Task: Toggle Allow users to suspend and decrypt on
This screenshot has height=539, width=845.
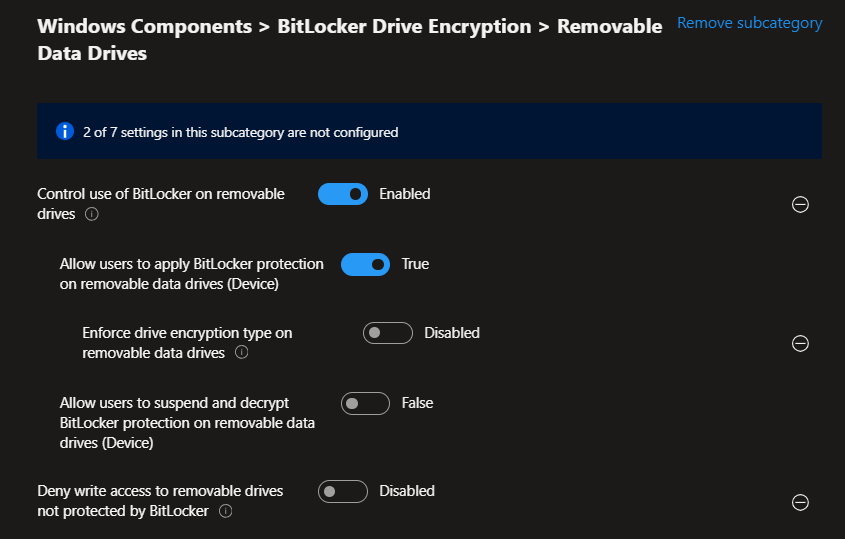Action: click(x=365, y=403)
